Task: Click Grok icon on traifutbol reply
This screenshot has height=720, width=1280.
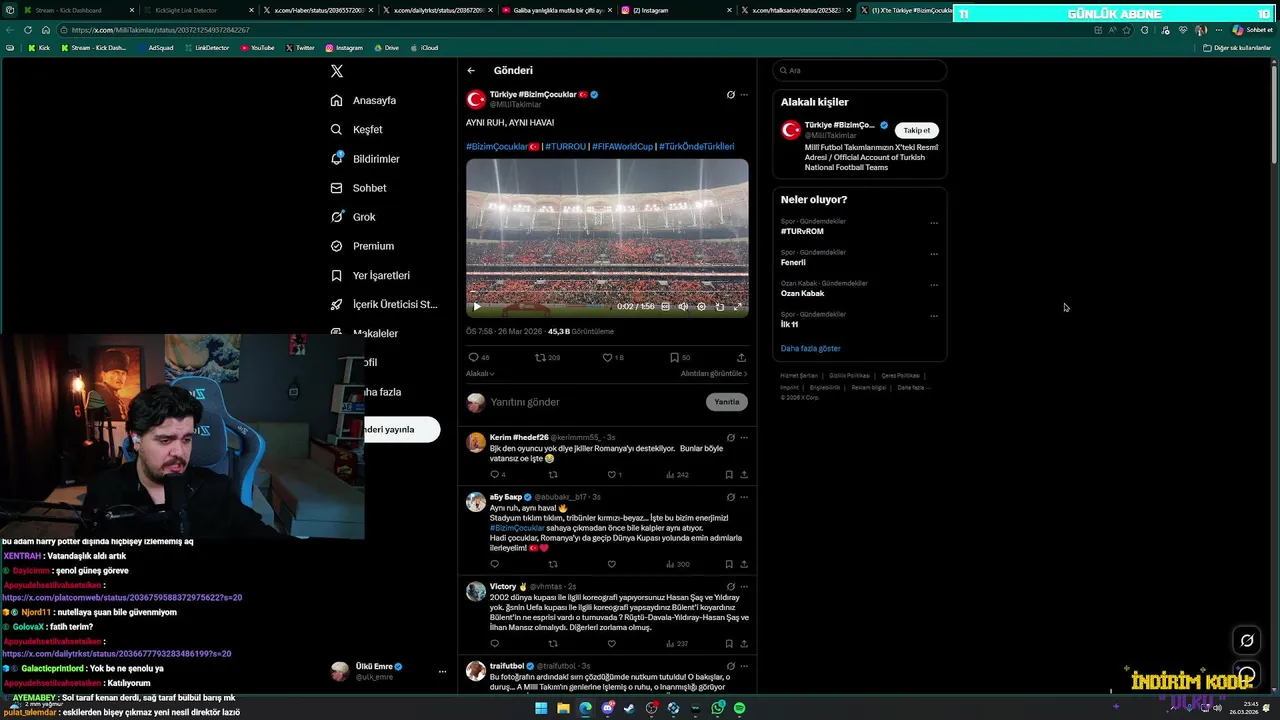Action: coord(730,666)
